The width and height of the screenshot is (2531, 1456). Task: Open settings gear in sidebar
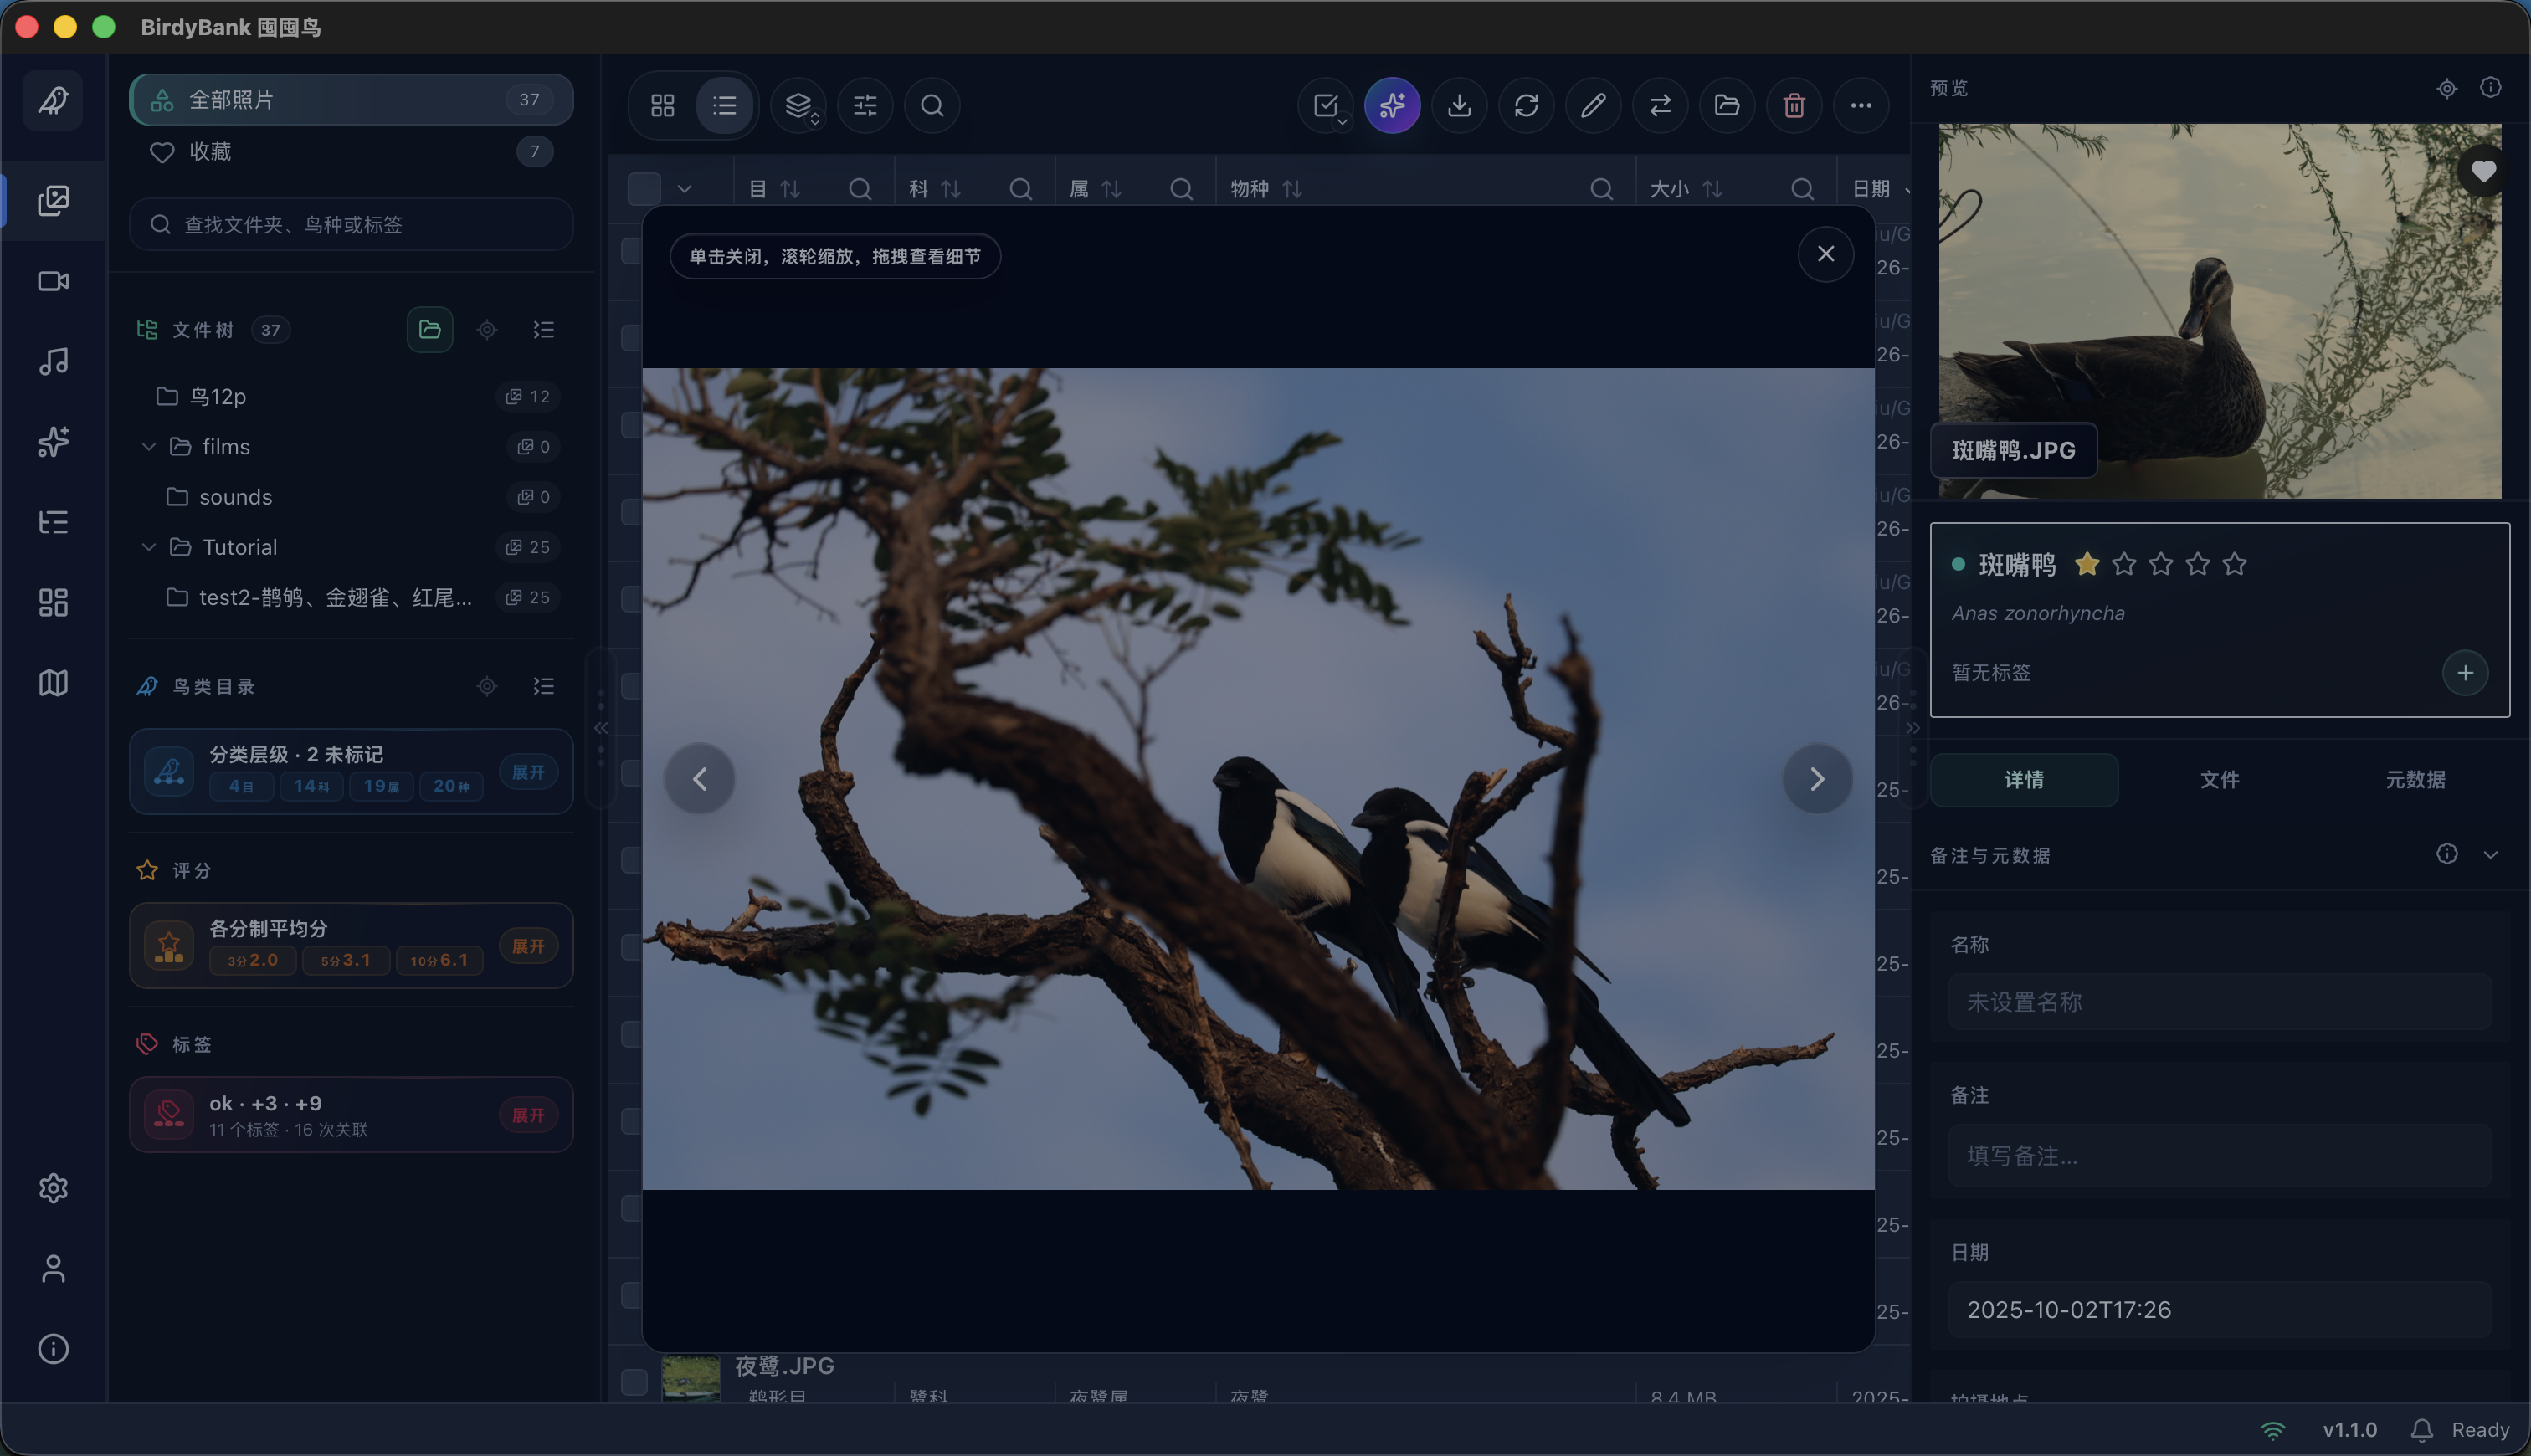[53, 1188]
